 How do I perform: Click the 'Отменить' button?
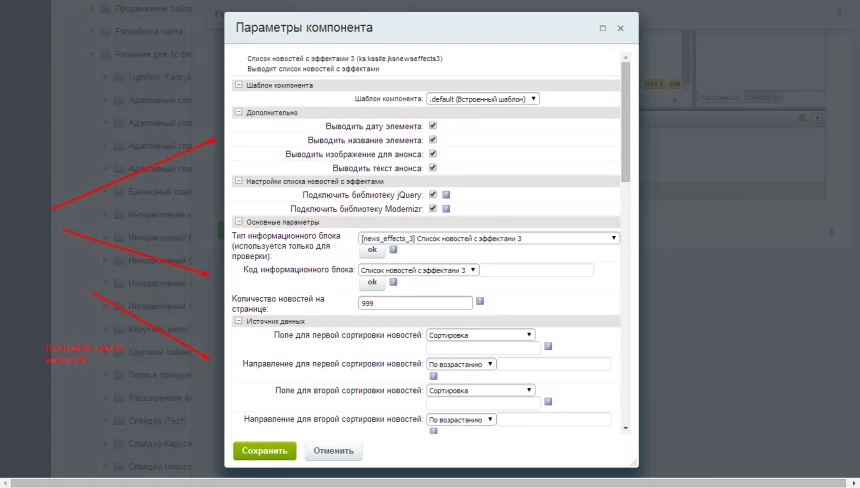[333, 451]
